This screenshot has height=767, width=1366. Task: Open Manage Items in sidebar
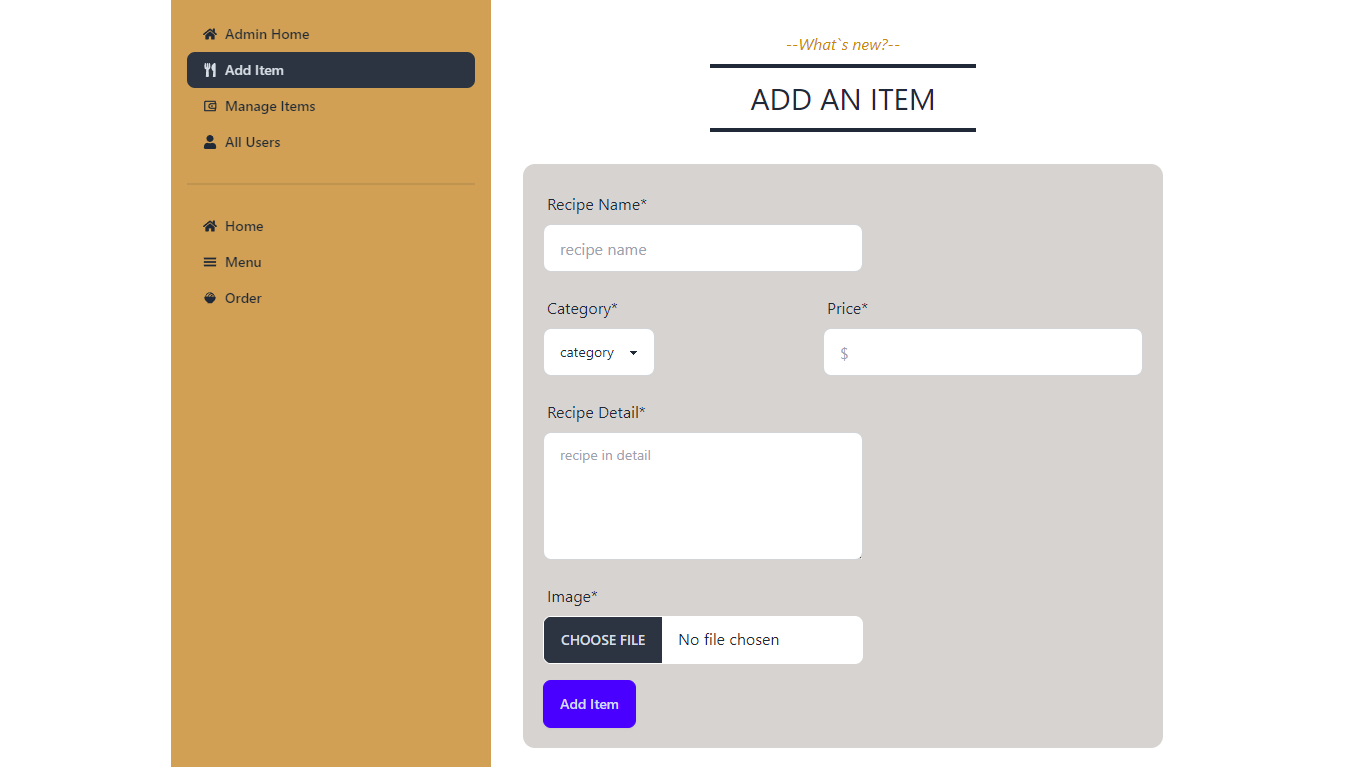[x=270, y=106]
